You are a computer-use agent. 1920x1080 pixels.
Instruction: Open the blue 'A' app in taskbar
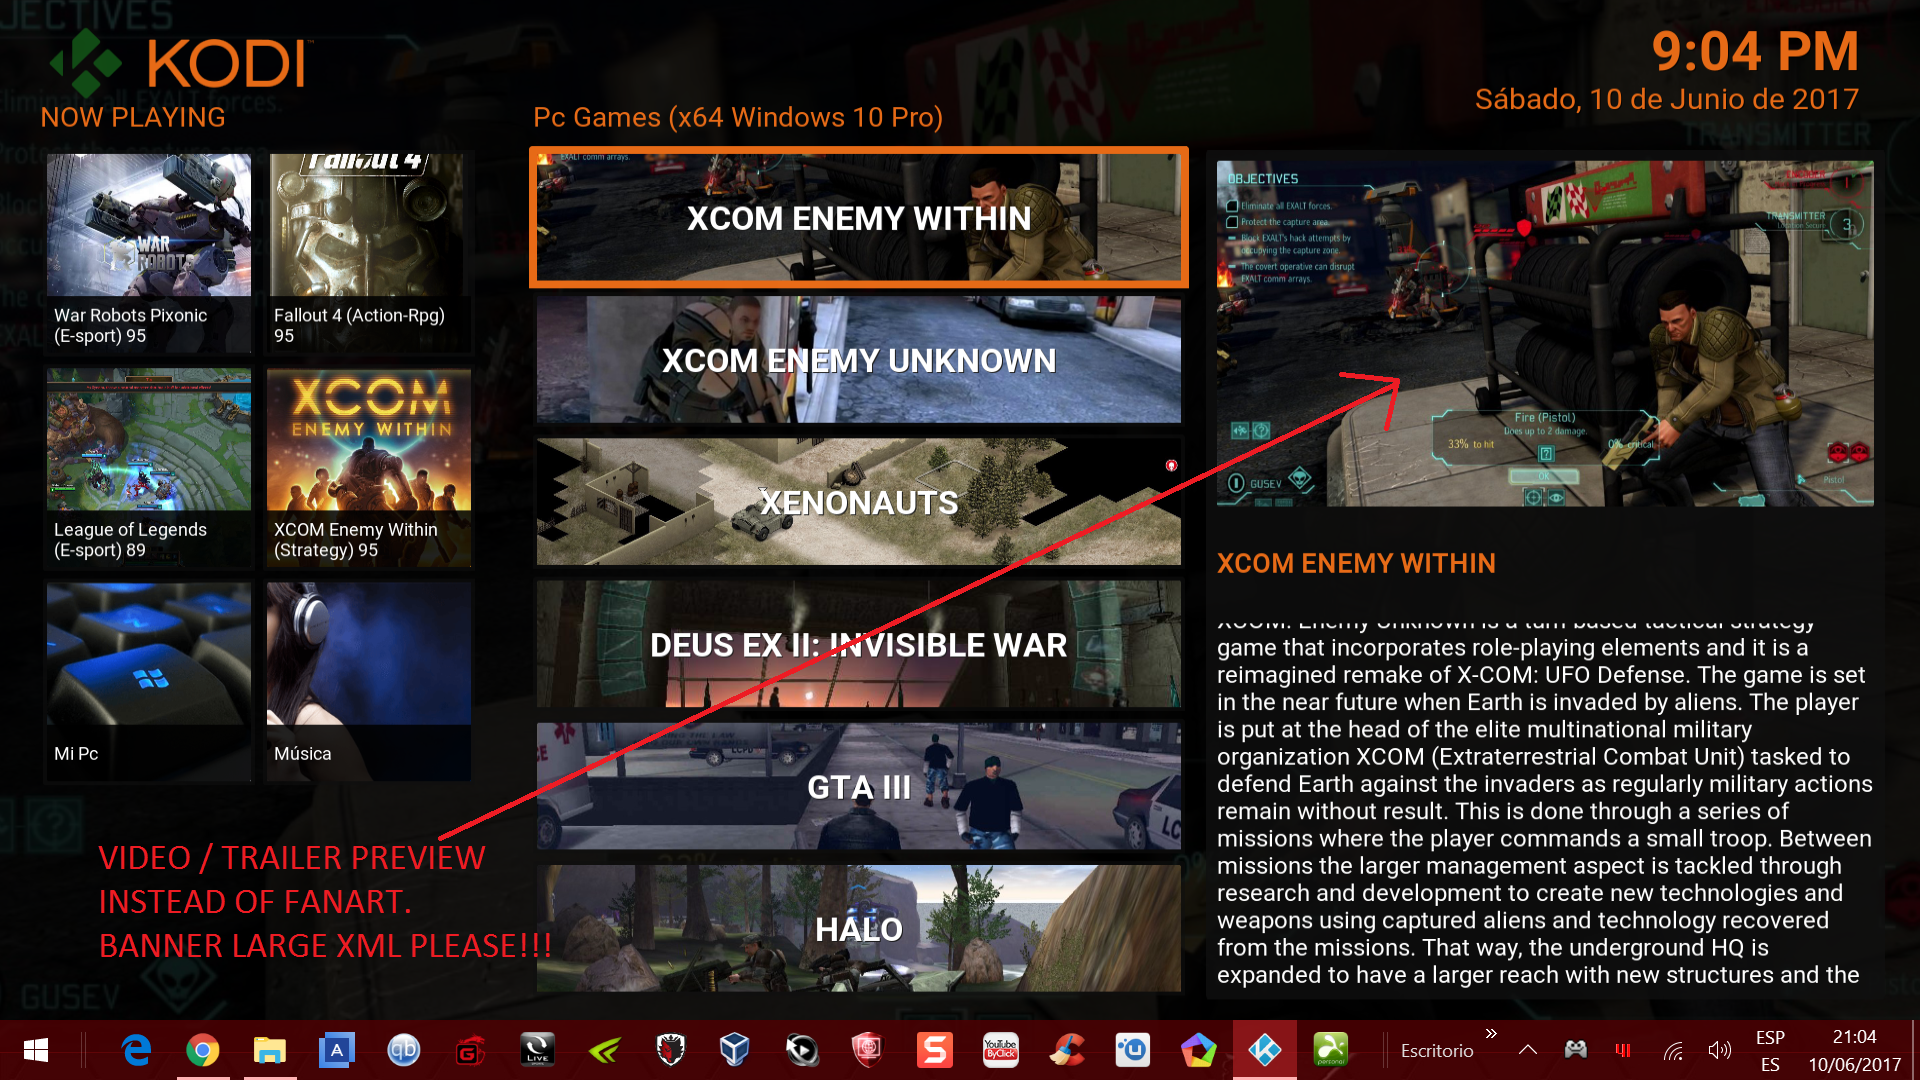point(337,1050)
